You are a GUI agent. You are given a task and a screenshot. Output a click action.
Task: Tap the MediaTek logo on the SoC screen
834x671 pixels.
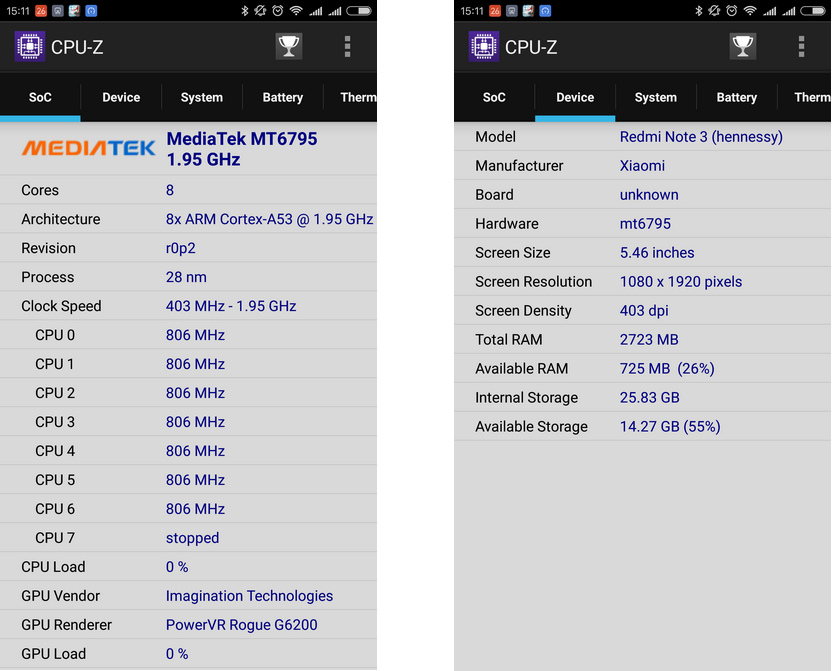tap(88, 148)
